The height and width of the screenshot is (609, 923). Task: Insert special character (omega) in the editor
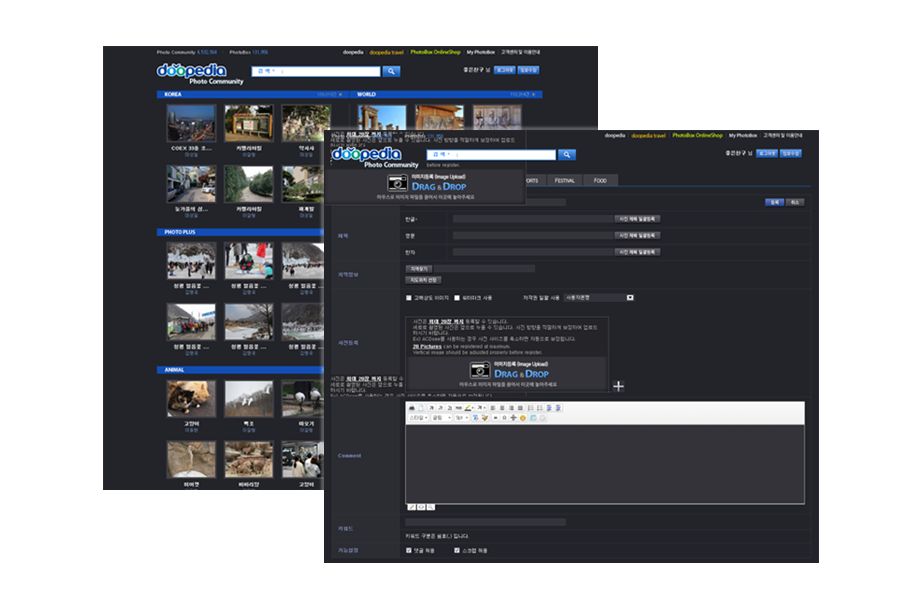coord(504,418)
